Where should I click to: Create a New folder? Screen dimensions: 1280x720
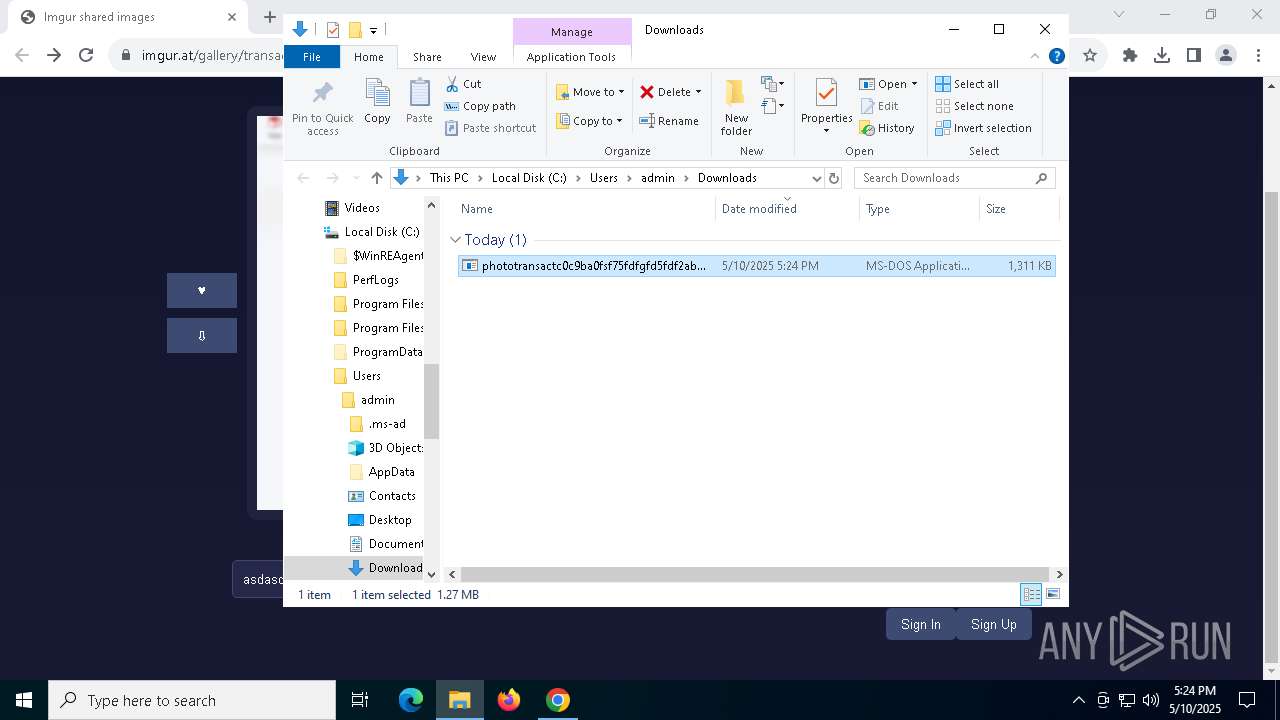[x=736, y=107]
